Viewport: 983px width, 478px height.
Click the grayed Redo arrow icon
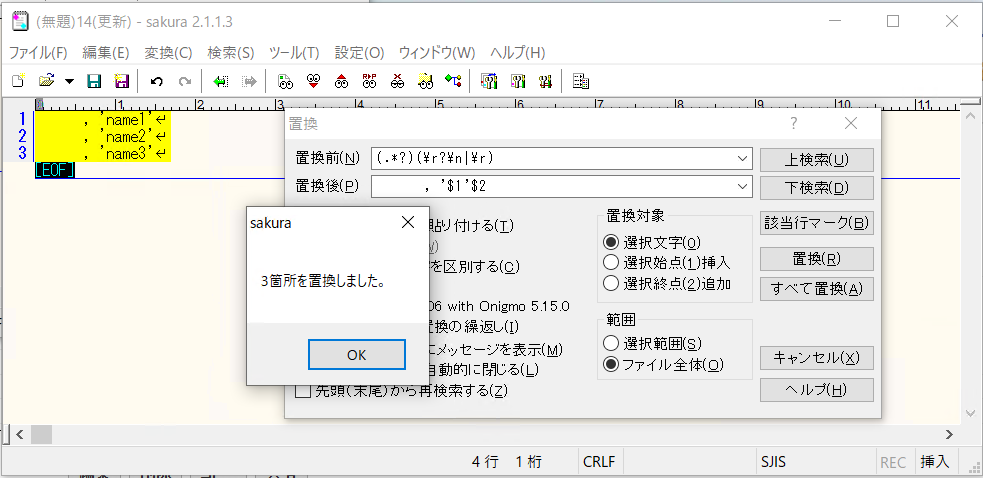(184, 81)
